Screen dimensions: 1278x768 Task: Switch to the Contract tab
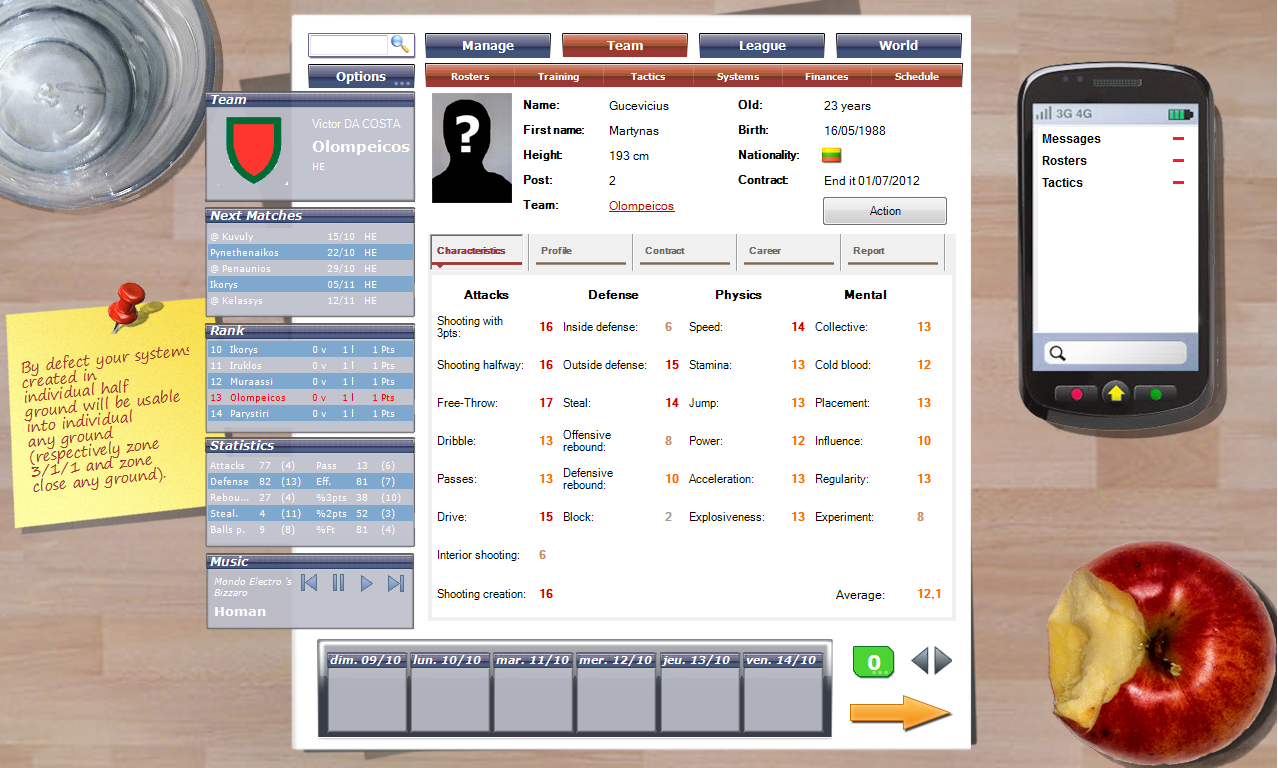(686, 251)
